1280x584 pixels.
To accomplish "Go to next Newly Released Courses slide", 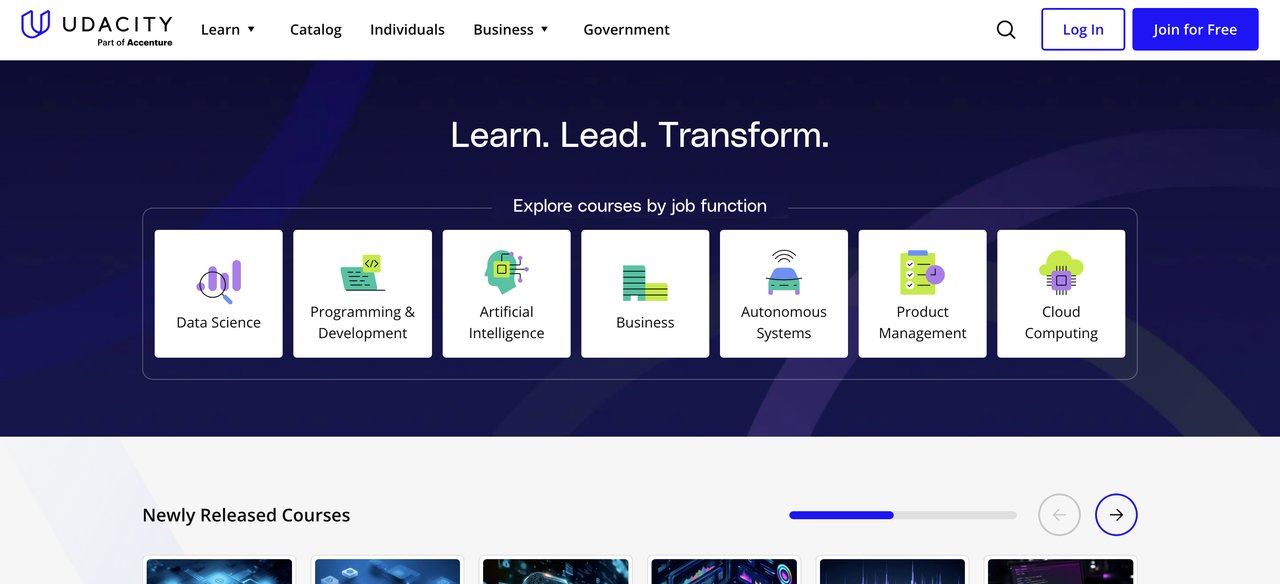I will (x=1116, y=515).
